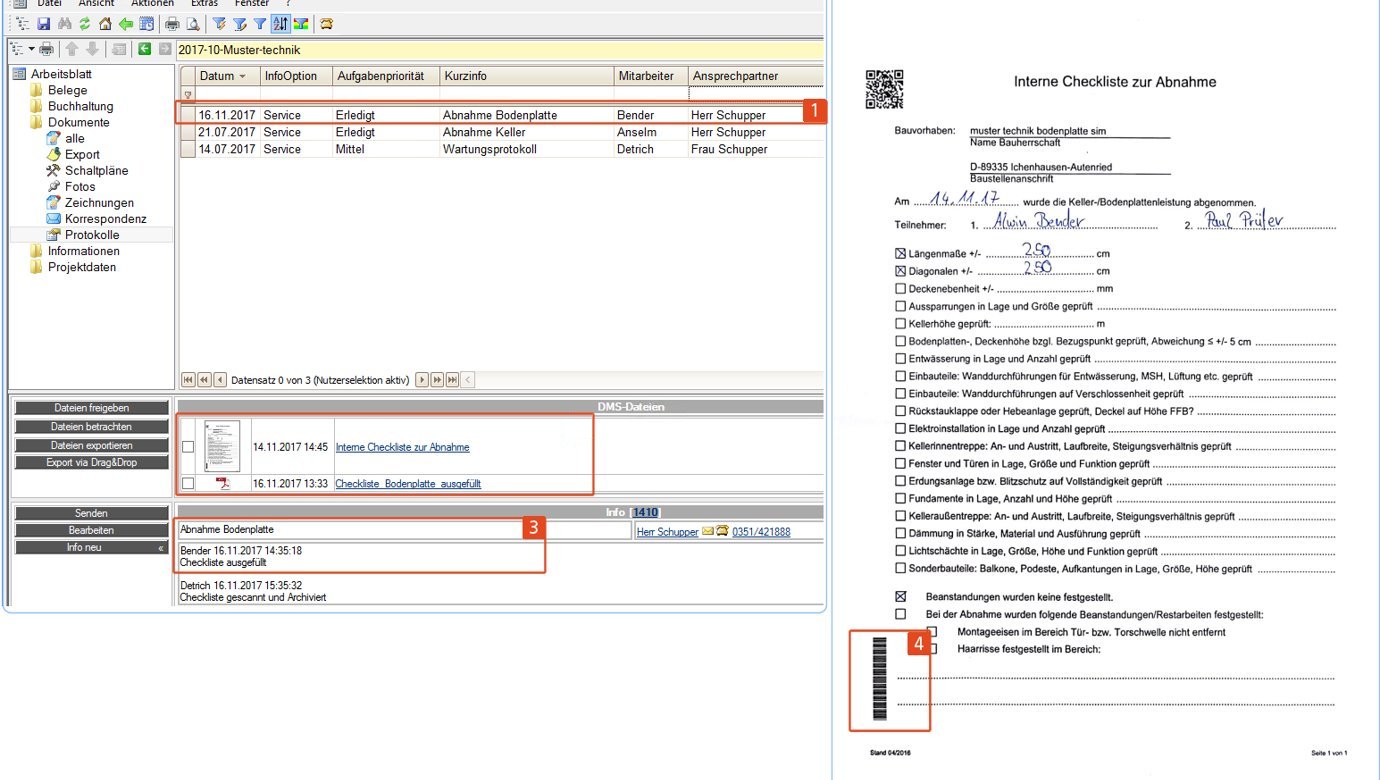Open the tree view dropdown arrow in second toolbar

[31, 49]
